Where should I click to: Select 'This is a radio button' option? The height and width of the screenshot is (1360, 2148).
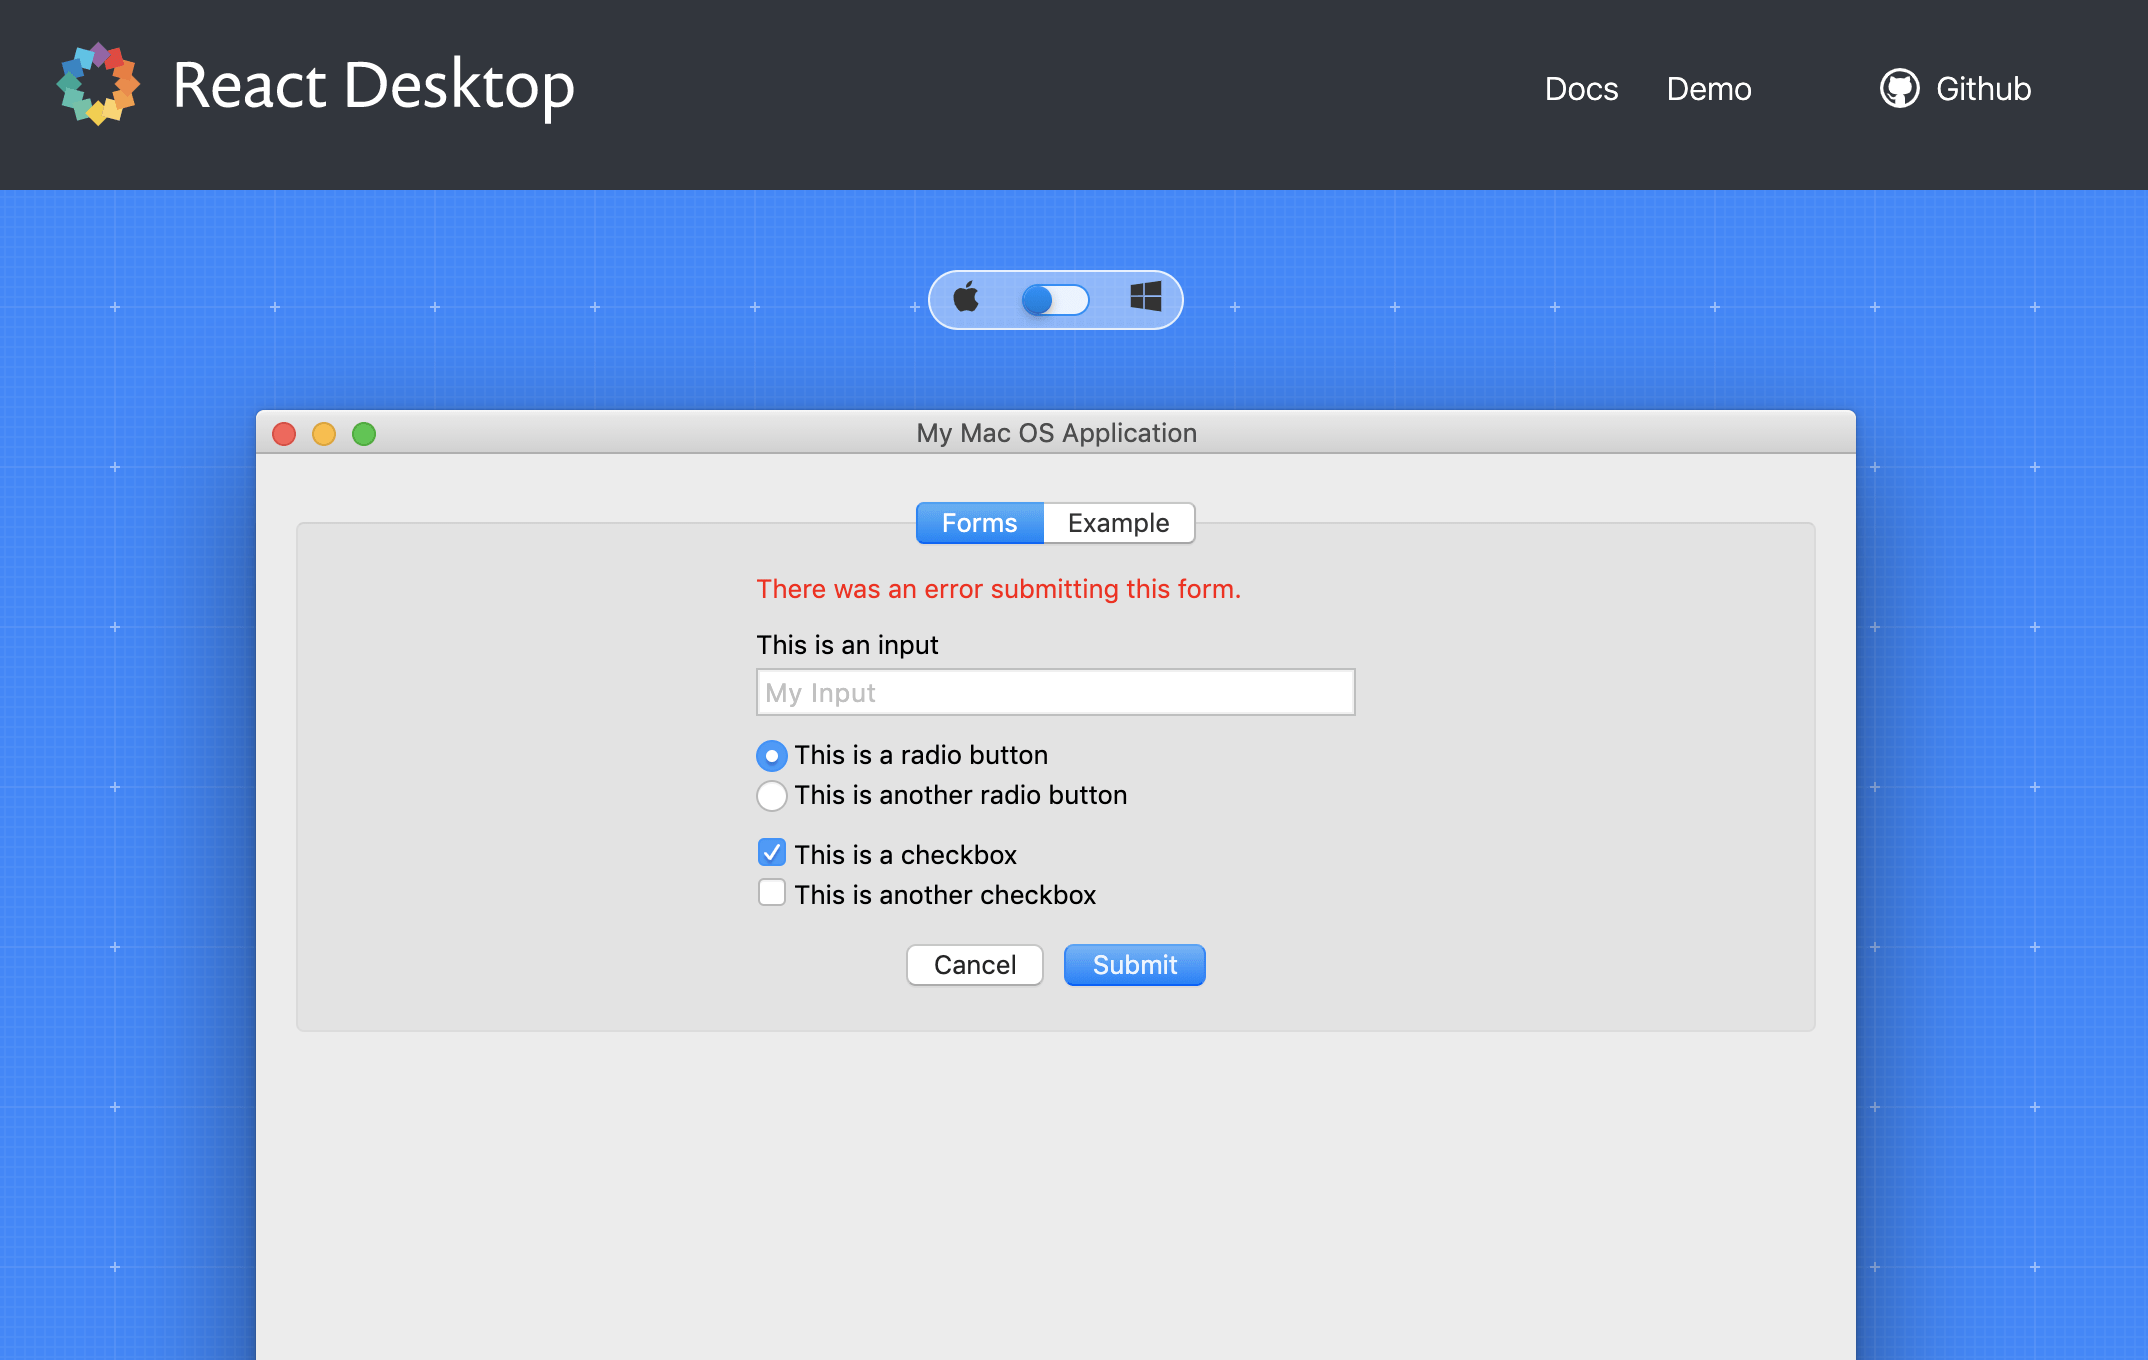(771, 756)
